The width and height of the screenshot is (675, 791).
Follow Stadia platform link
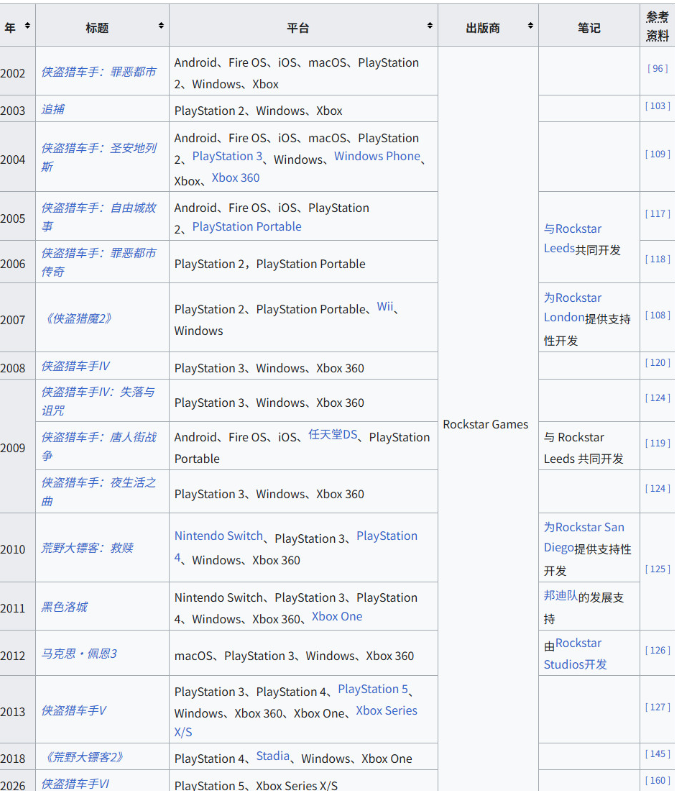pyautogui.click(x=272, y=756)
